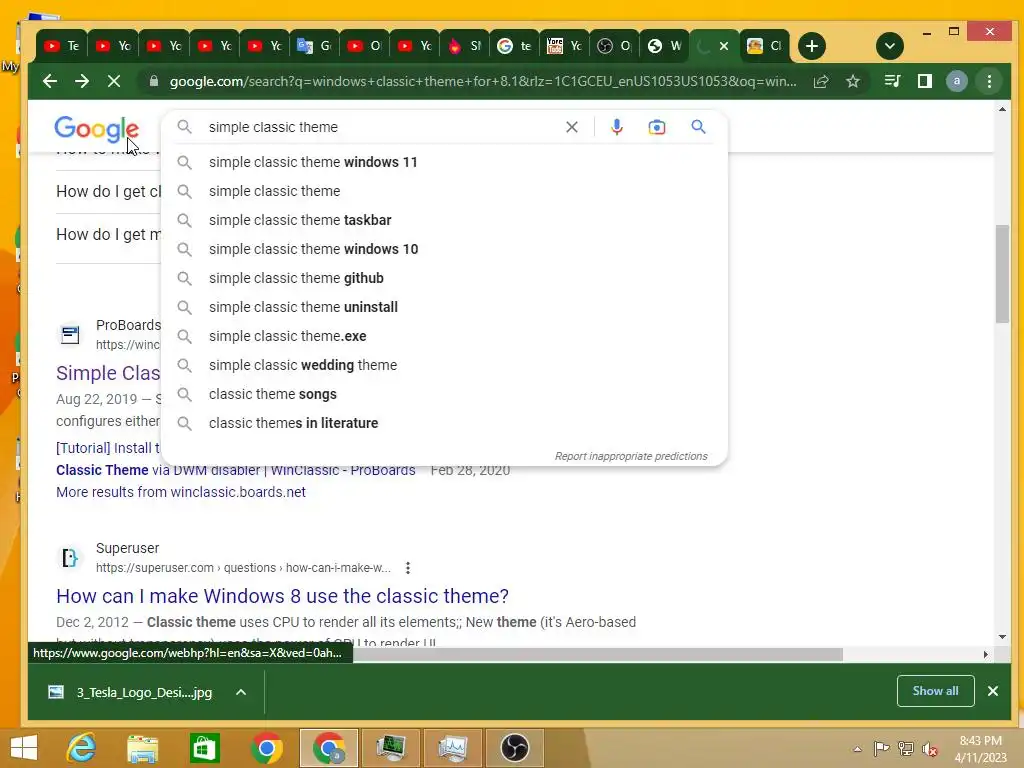1024x768 pixels.
Task: Open OBS Studio from taskbar
Action: pyautogui.click(x=515, y=748)
